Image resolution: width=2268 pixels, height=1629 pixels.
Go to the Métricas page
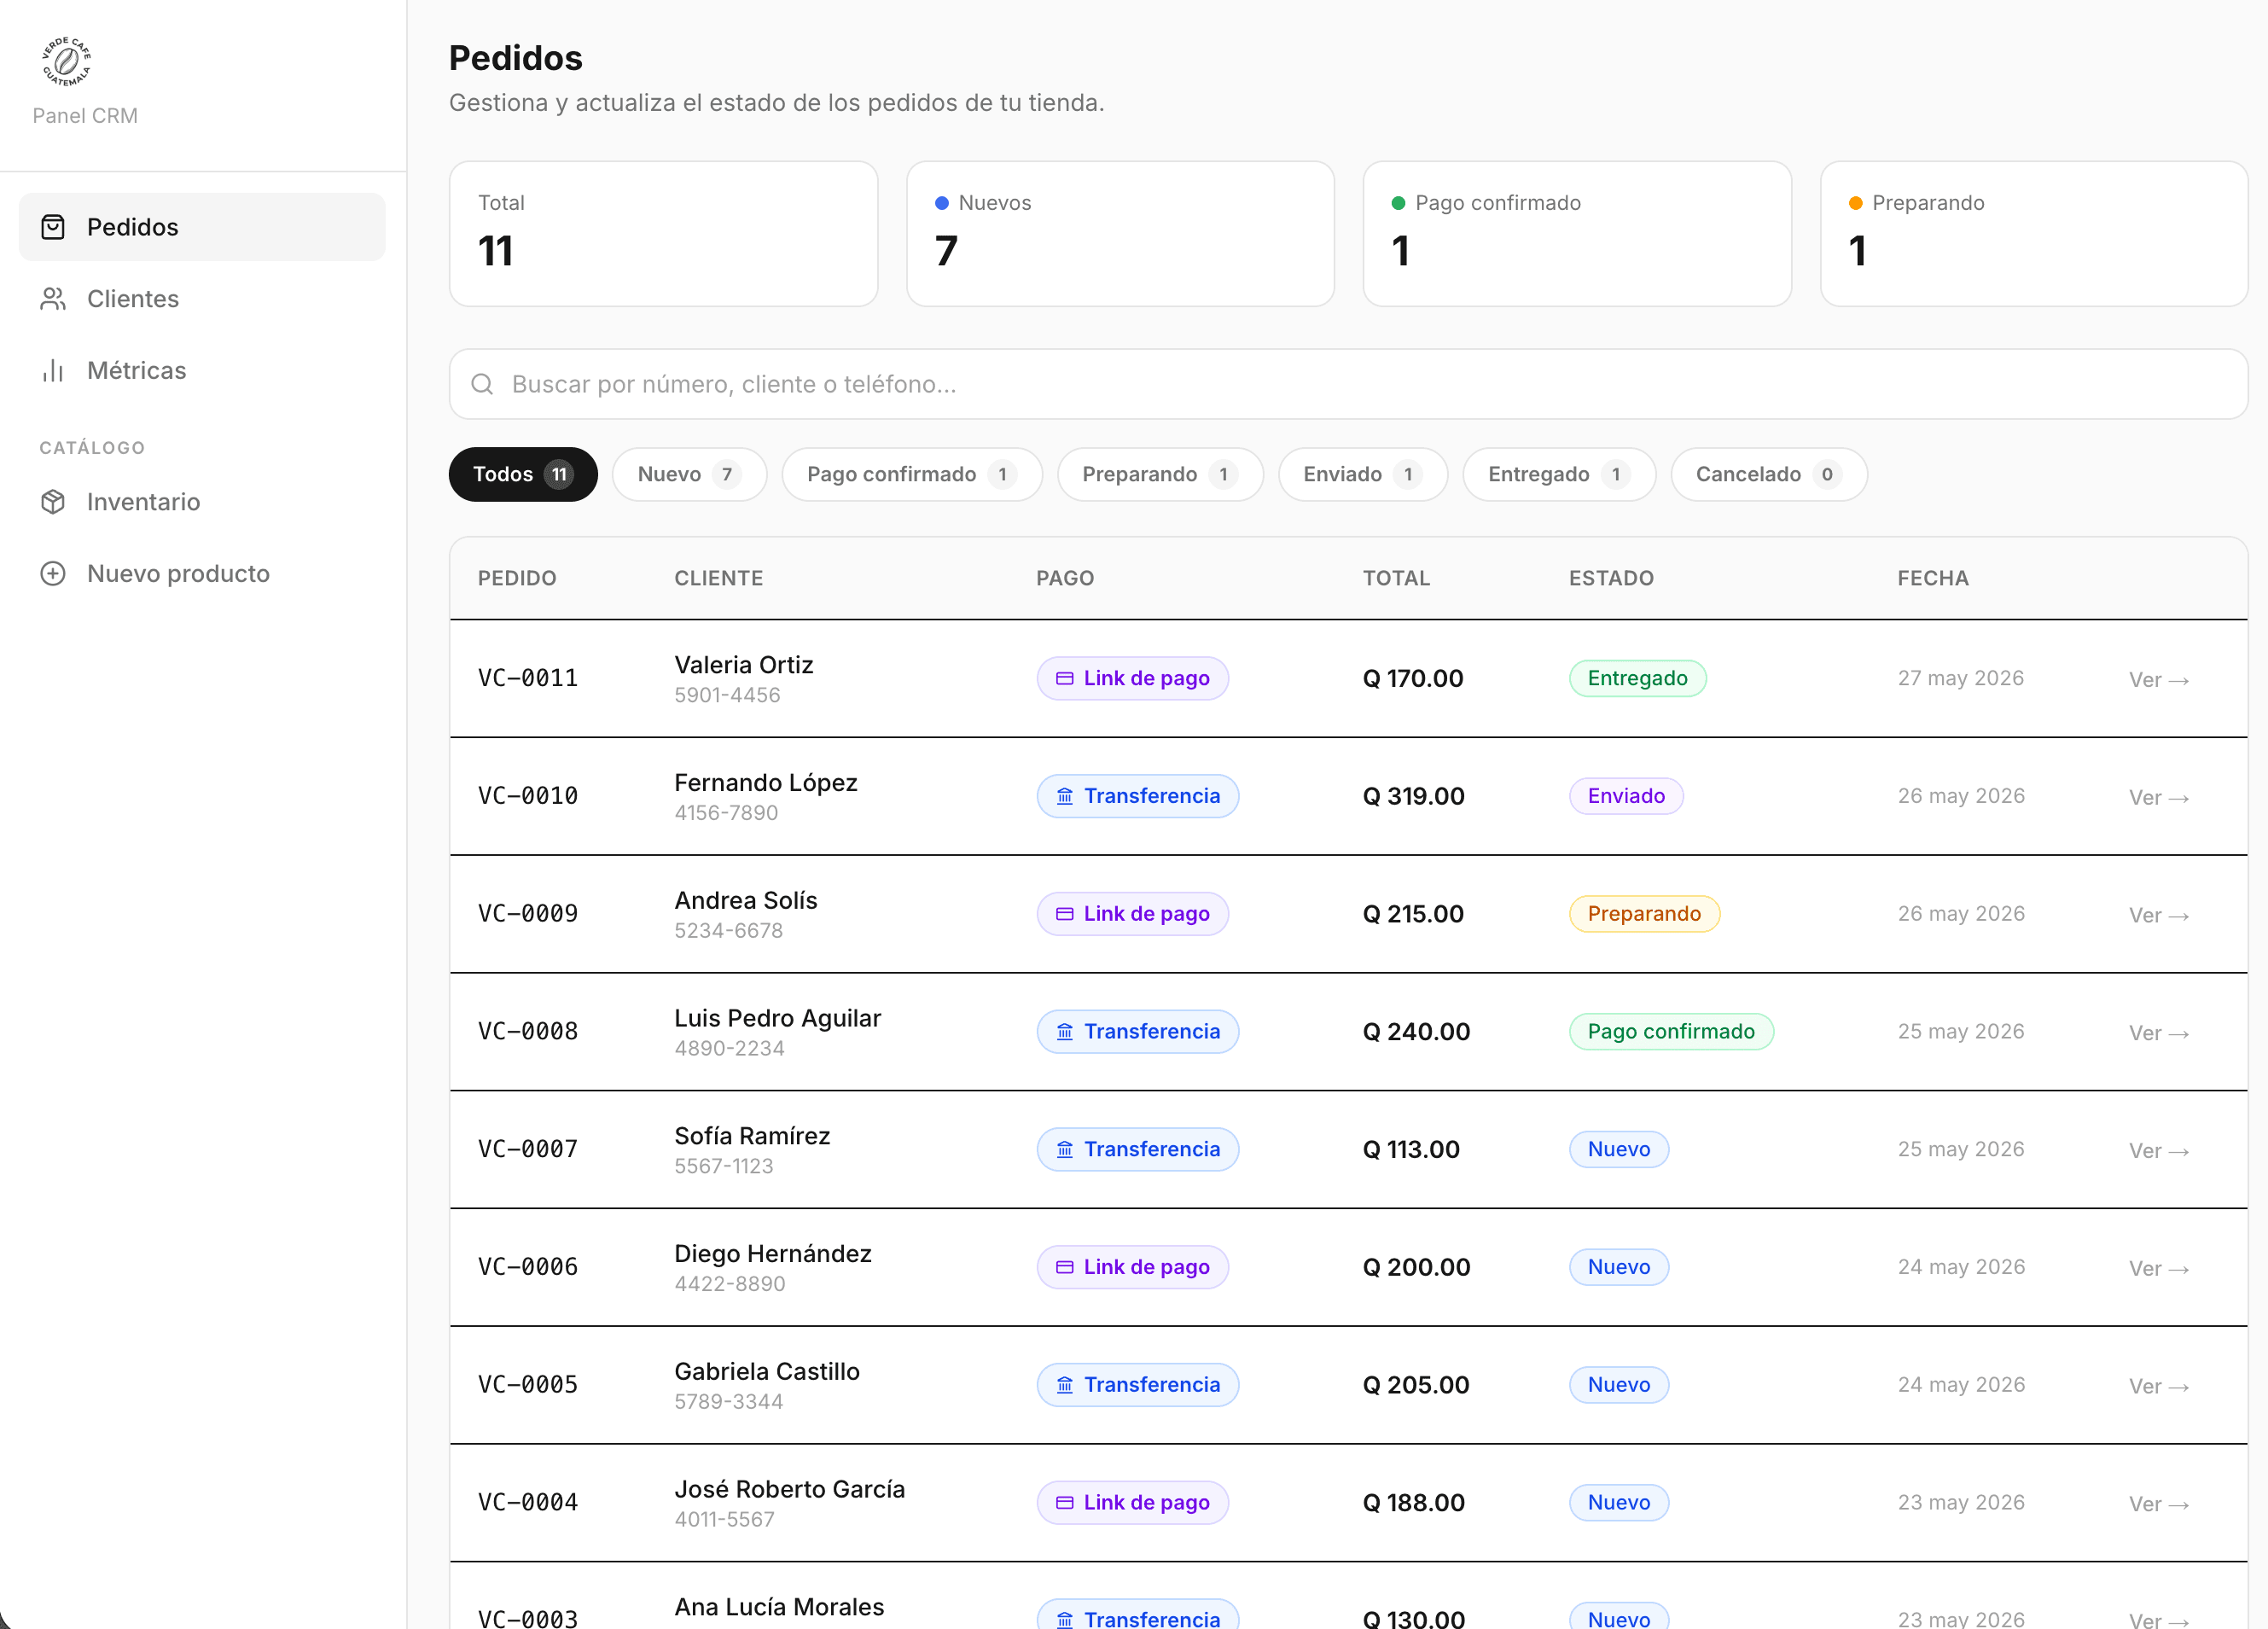coord(202,371)
